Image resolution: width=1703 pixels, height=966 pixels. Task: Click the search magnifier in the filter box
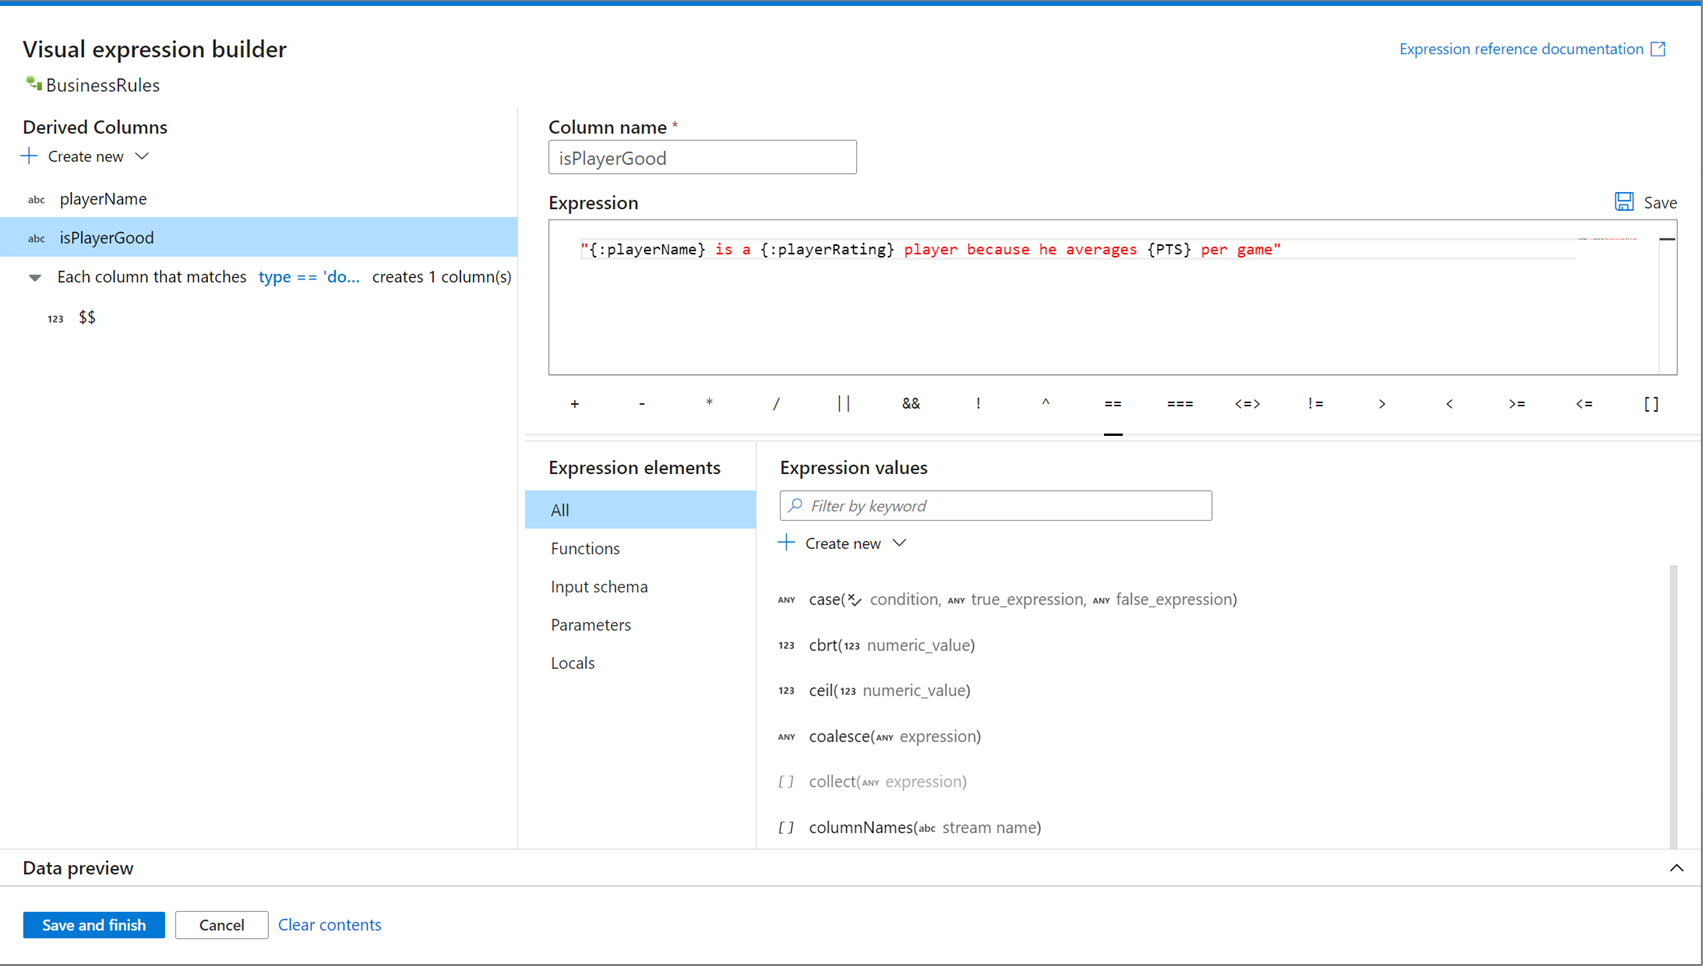pyautogui.click(x=795, y=505)
